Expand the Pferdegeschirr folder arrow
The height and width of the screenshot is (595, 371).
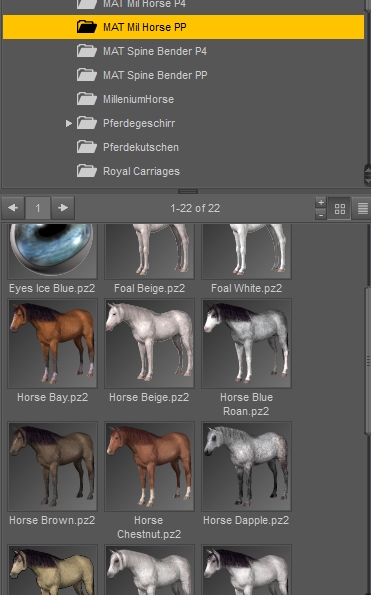[69, 123]
